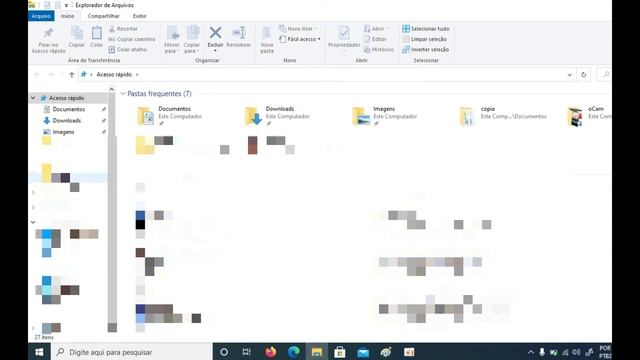Click the back navigation arrow
Viewport: 640px width, 360px height.
click(x=37, y=75)
